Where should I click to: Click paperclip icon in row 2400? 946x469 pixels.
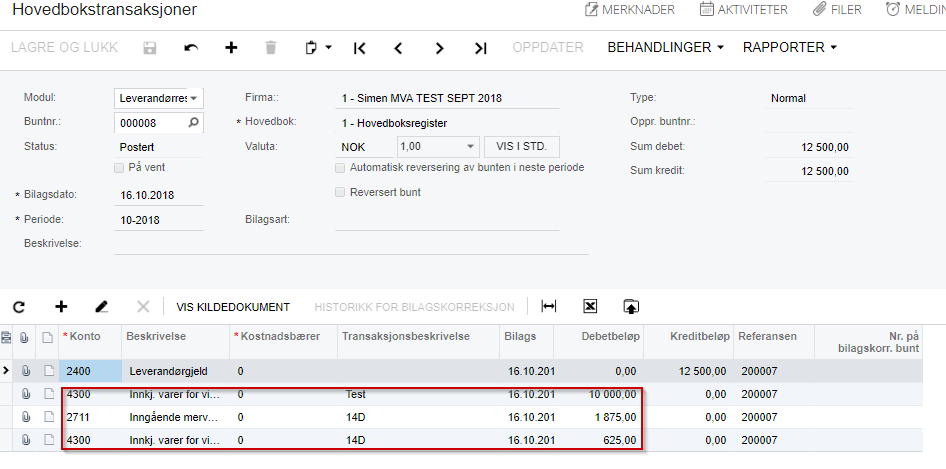[25, 371]
